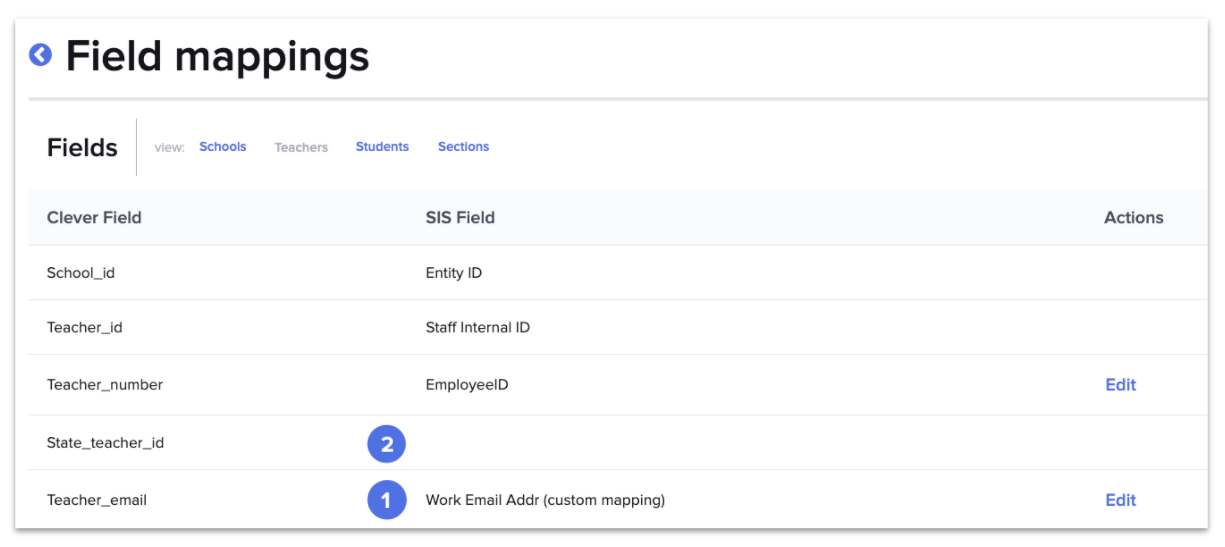Edit the Teacher_email field mapping
Image resolution: width=1225 pixels, height=547 pixels.
(x=1120, y=500)
